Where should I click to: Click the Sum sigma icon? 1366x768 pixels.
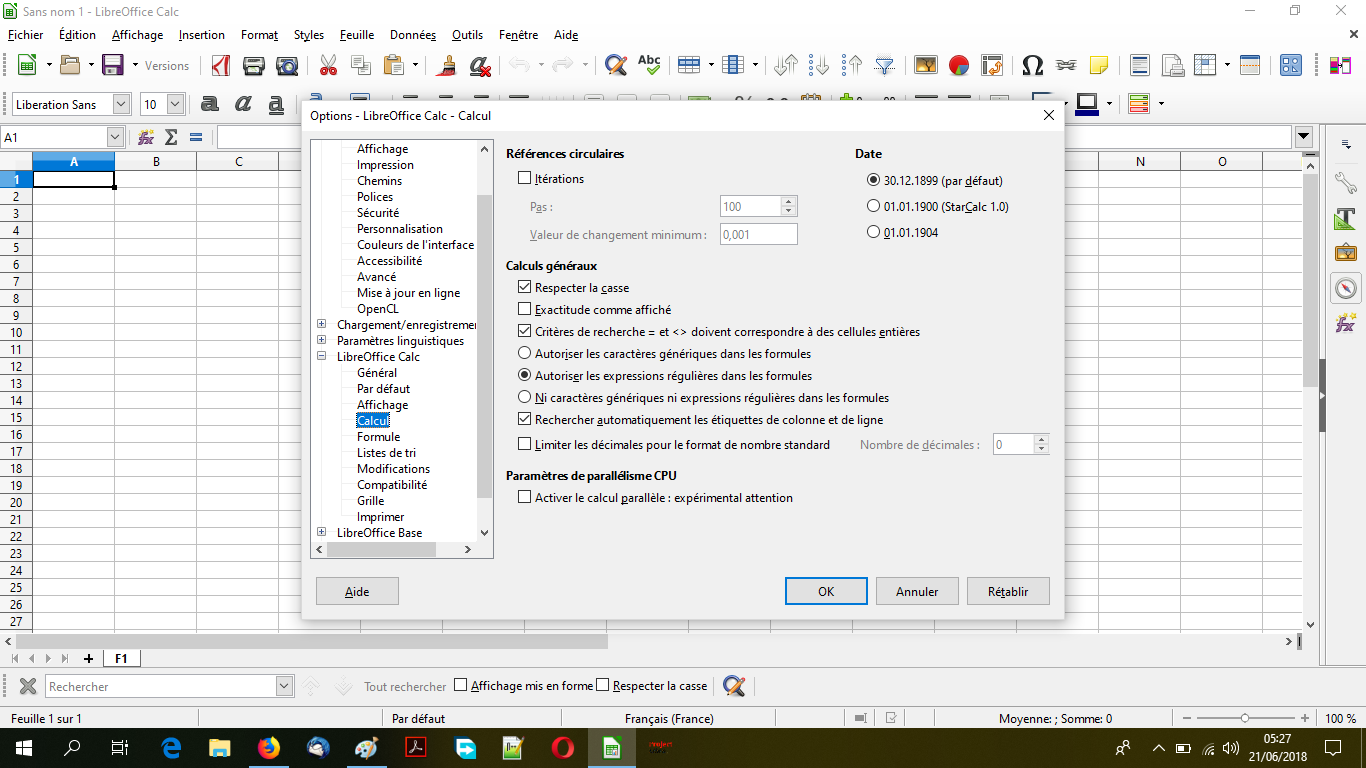tap(171, 137)
